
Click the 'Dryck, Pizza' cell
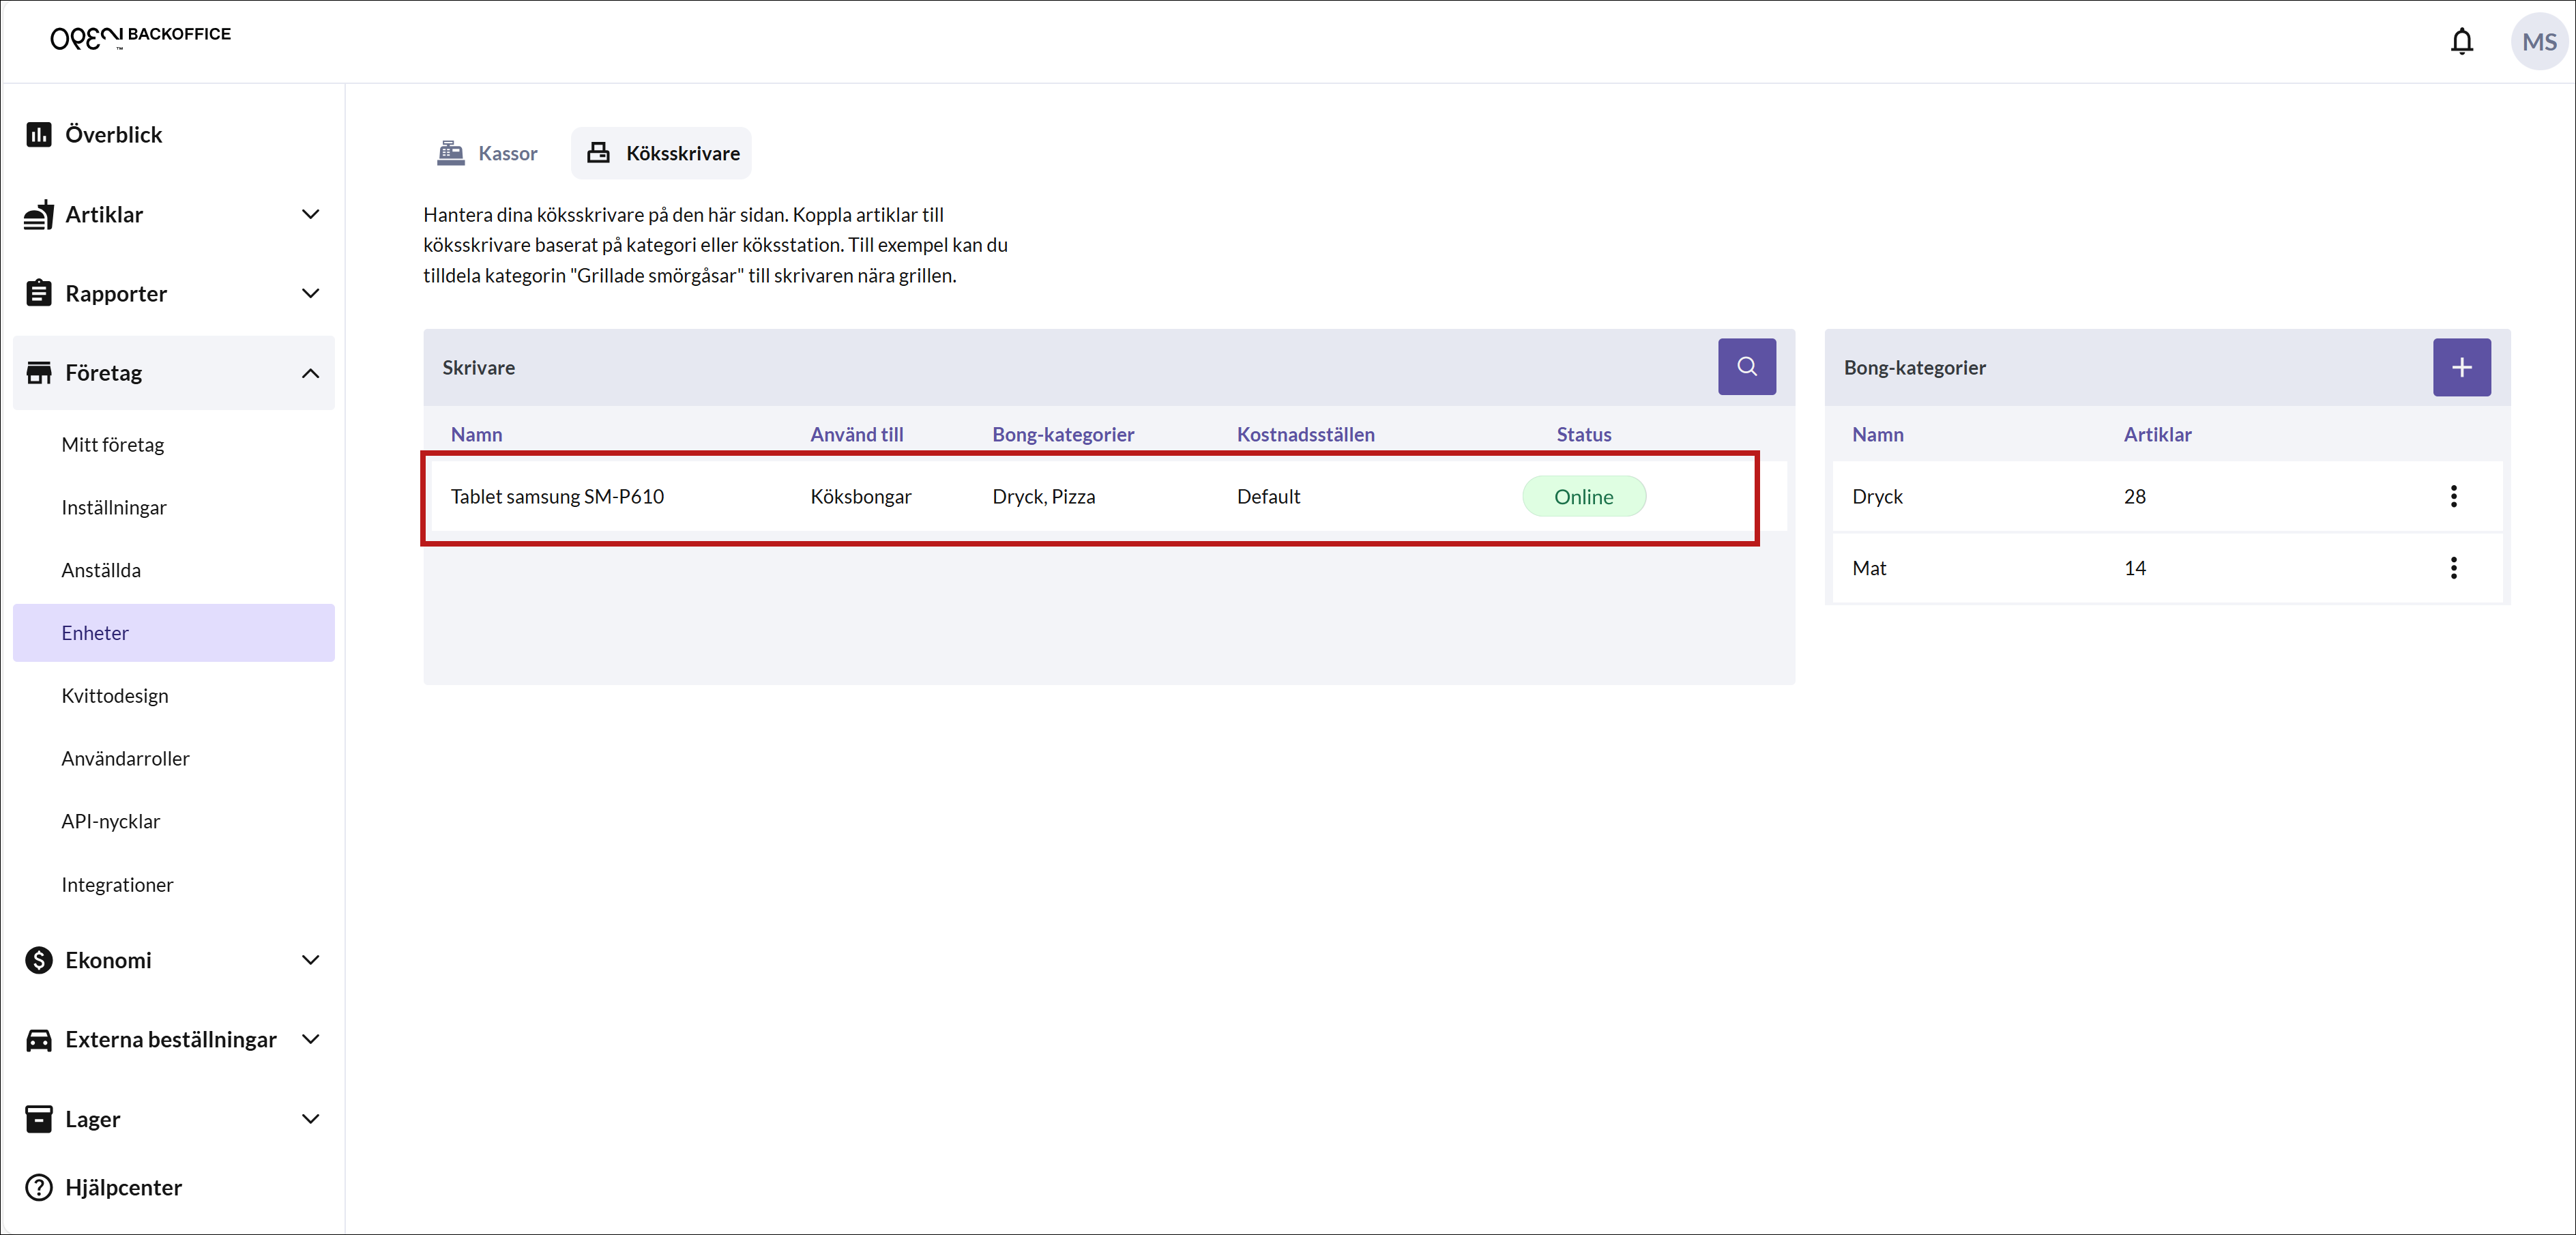click(x=1043, y=497)
